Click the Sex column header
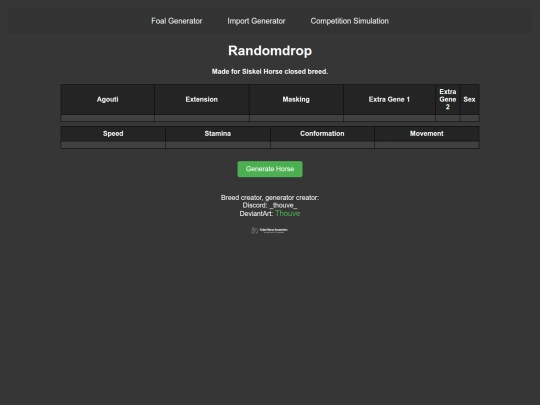The height and width of the screenshot is (405, 540). (469, 100)
